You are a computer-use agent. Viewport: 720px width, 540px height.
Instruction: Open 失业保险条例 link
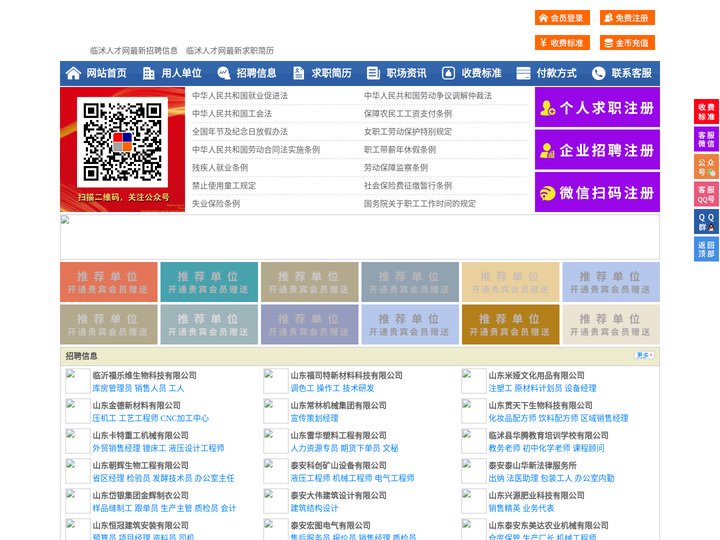pos(216,203)
